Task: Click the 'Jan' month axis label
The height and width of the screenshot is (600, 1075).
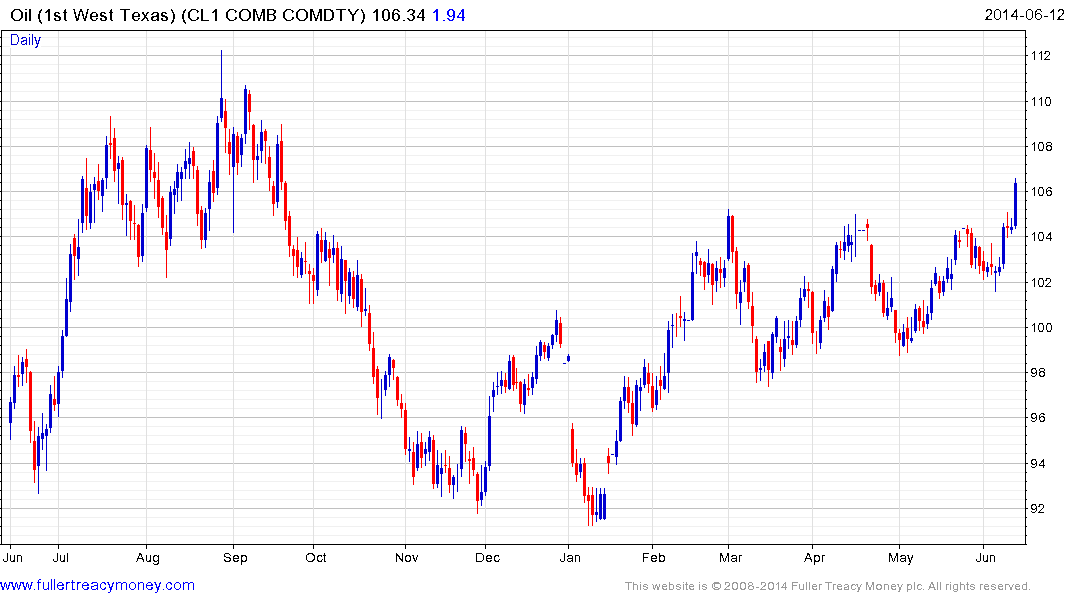Action: tap(570, 557)
